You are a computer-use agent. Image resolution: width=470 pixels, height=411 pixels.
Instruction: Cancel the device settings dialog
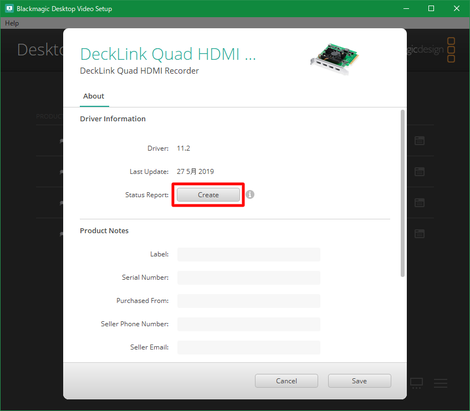[x=286, y=381]
